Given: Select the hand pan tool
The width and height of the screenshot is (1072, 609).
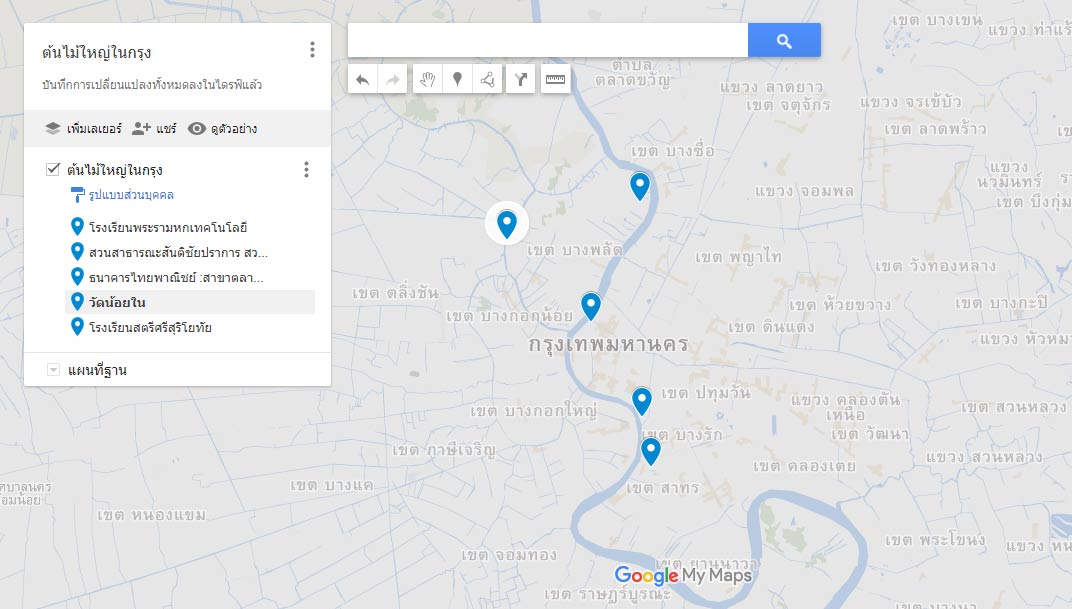Looking at the screenshot, I should pos(427,80).
